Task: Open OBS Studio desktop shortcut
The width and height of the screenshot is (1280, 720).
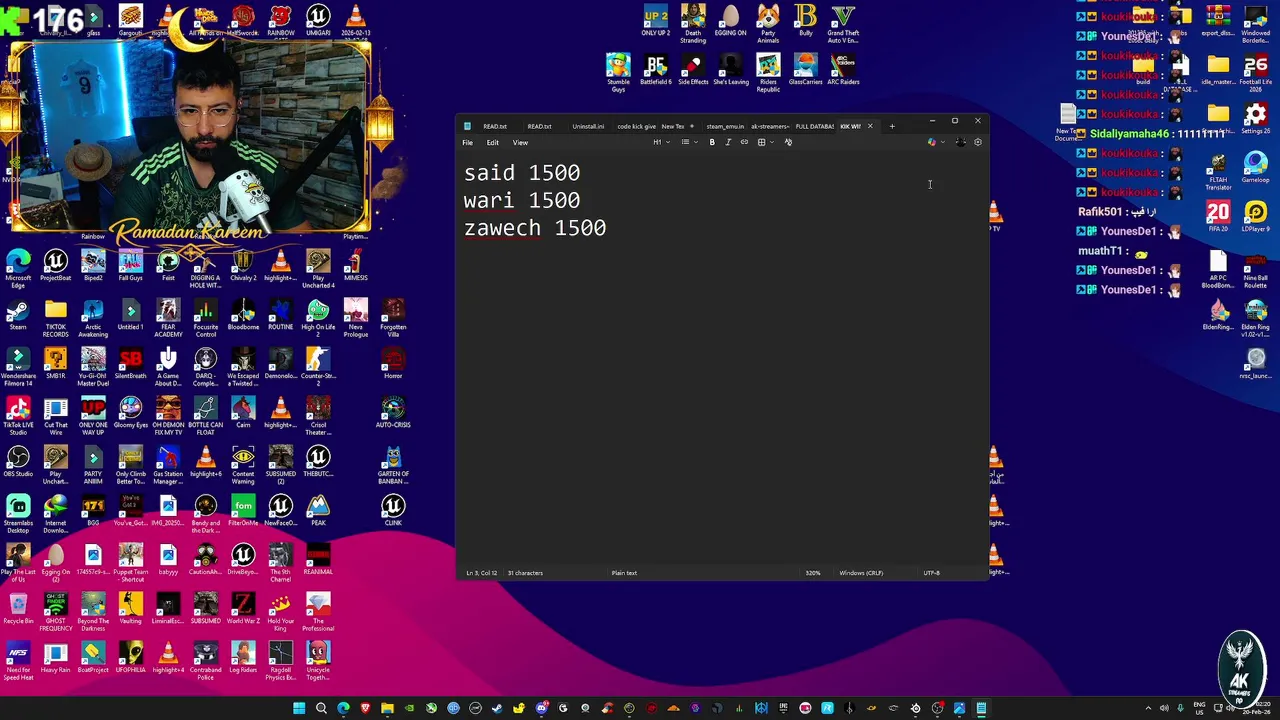Action: coord(18,461)
